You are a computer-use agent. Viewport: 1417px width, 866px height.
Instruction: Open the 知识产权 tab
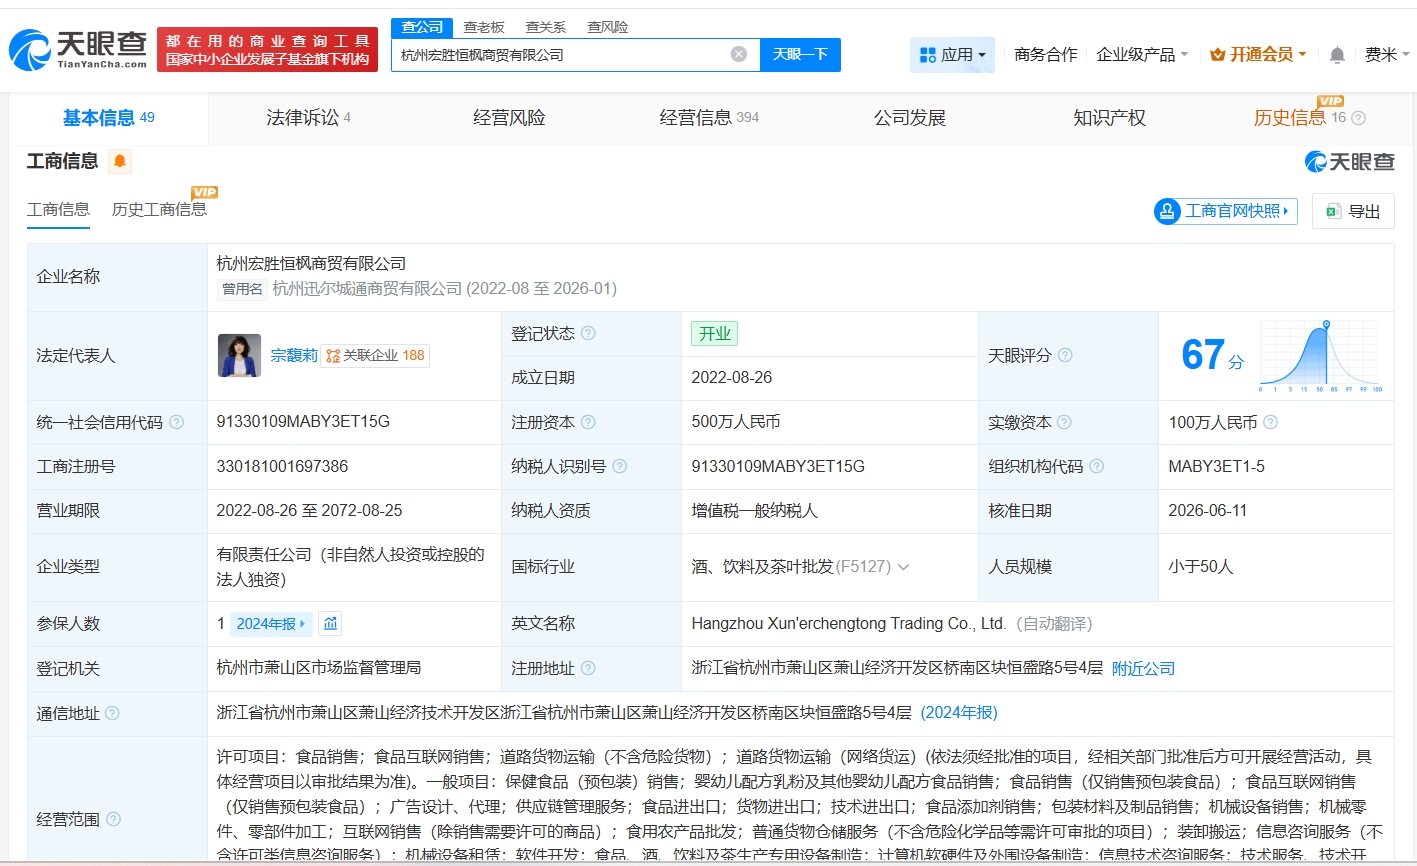1109,118
